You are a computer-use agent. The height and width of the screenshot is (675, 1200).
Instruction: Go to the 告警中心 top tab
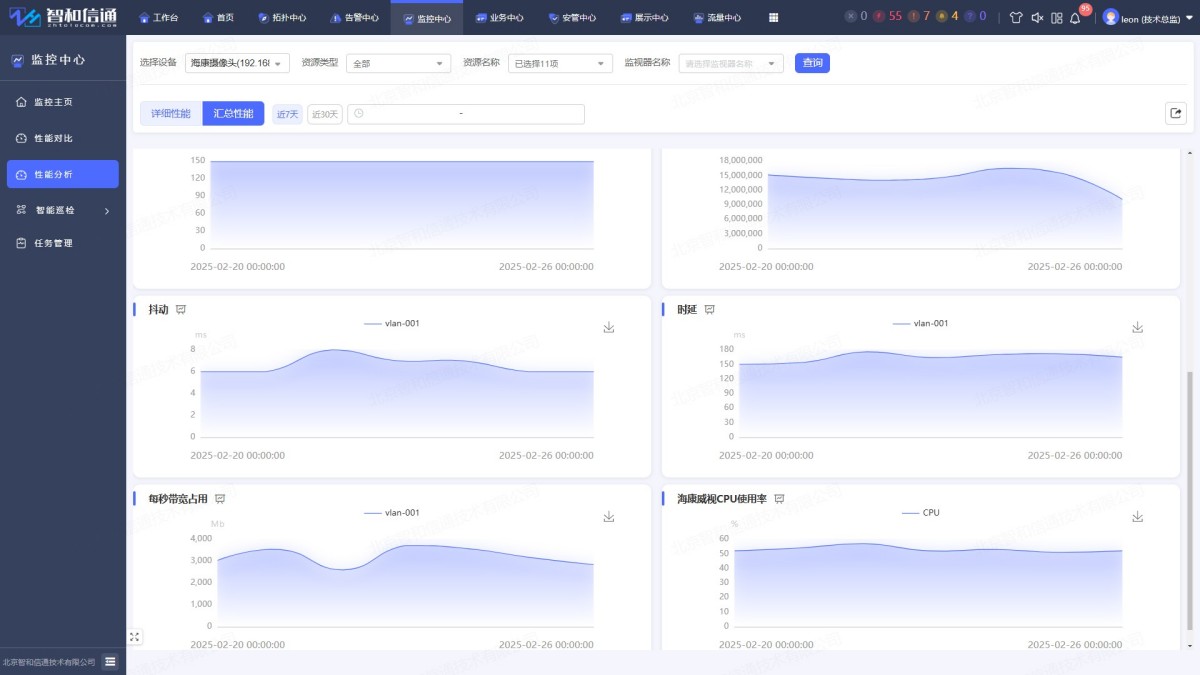(354, 18)
